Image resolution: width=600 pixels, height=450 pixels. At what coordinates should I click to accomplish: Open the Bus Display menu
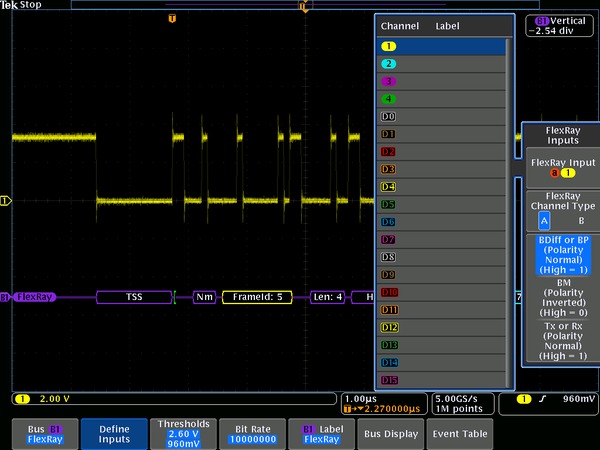coord(390,433)
